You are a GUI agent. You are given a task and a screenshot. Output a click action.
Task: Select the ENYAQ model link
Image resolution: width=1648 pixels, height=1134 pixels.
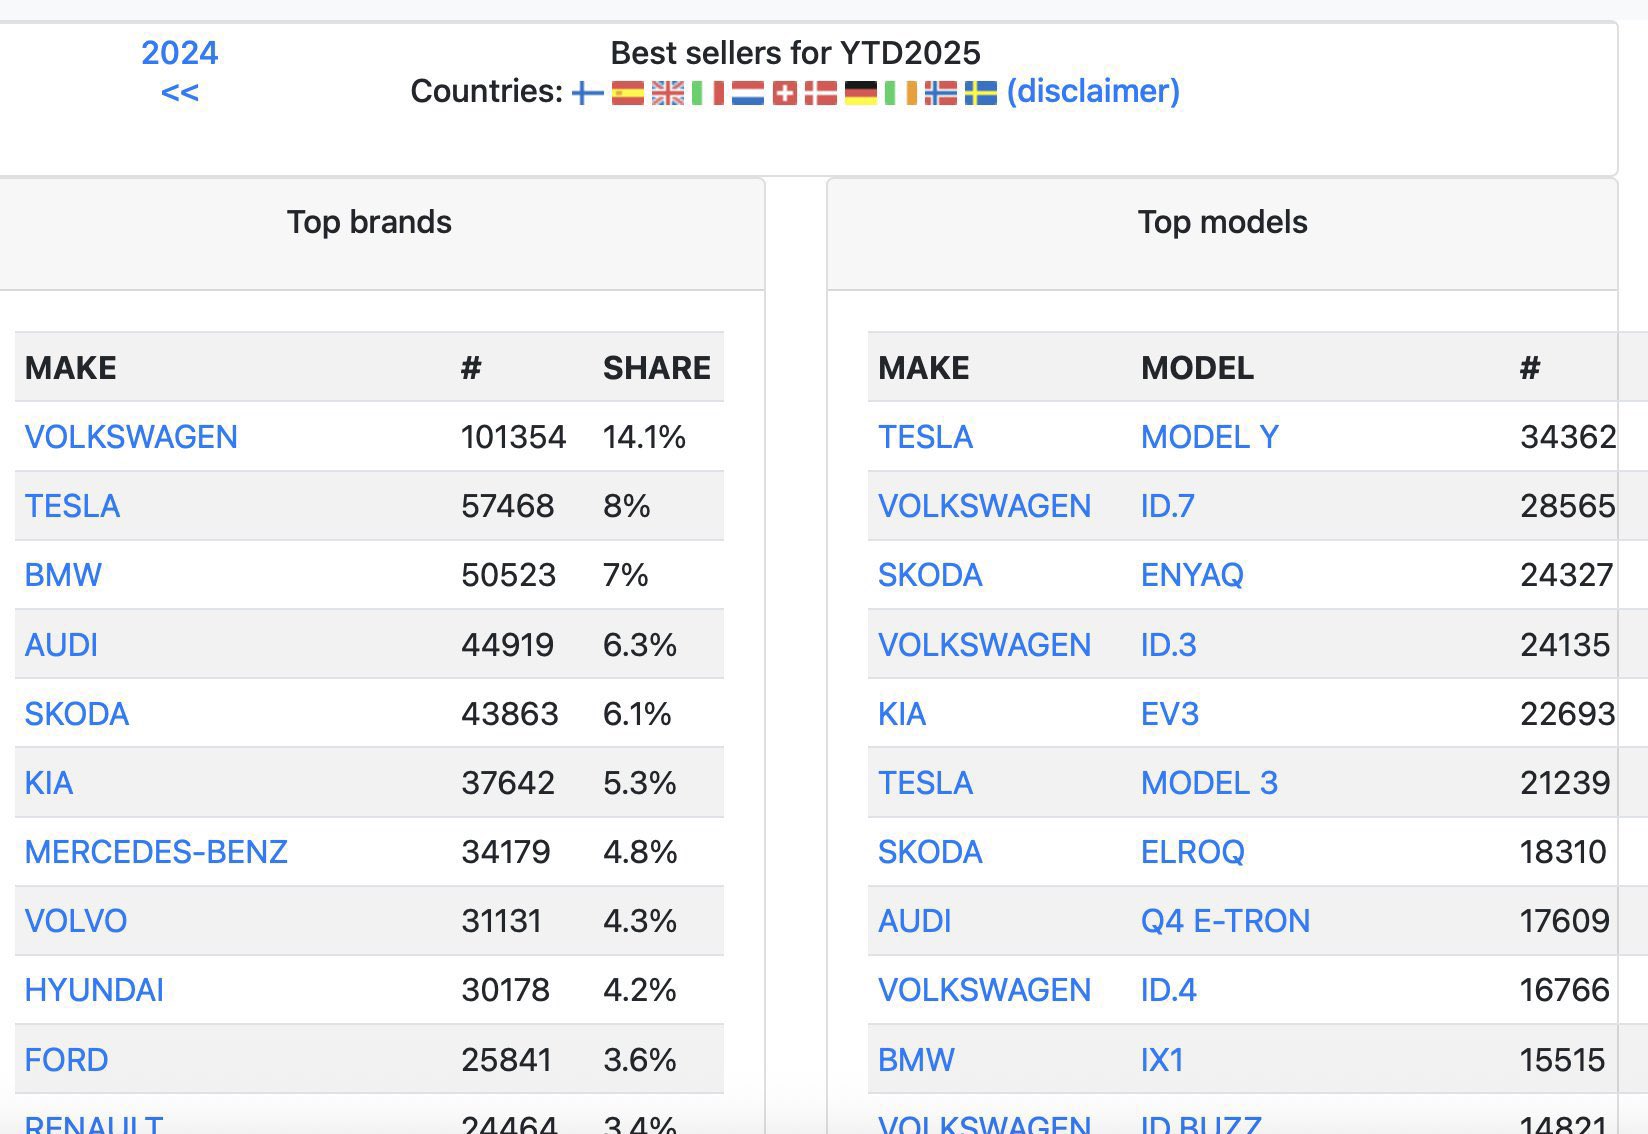1192,575
